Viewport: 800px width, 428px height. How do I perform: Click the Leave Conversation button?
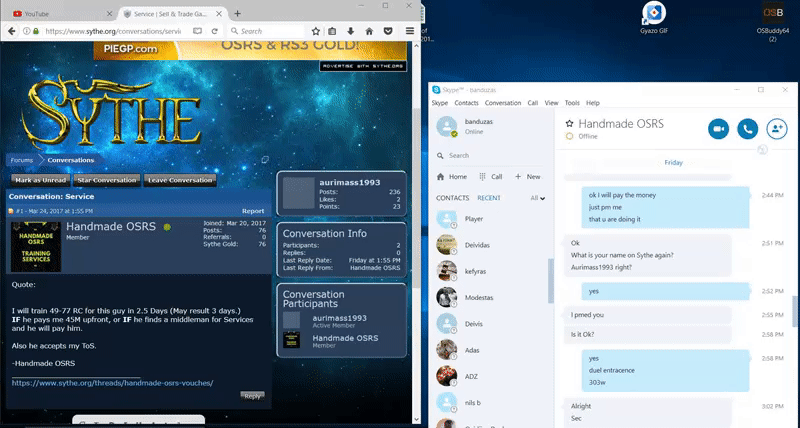click(x=180, y=180)
